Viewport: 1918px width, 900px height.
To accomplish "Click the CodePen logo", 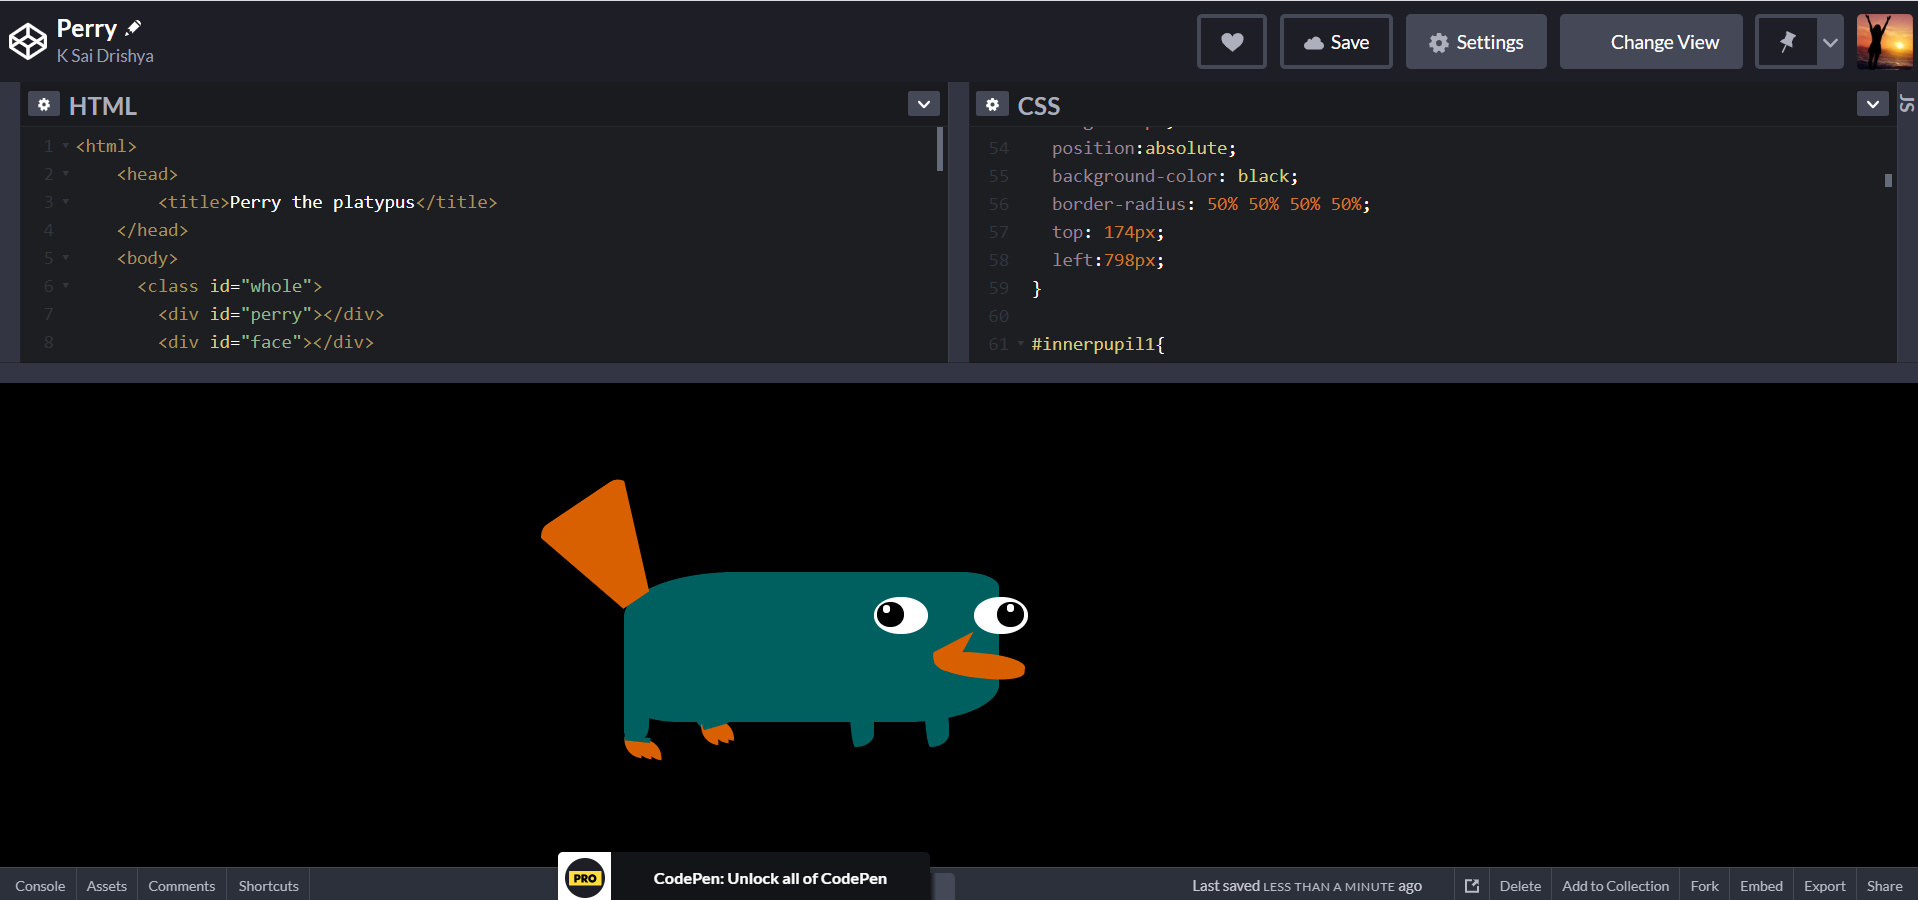I will coord(27,40).
